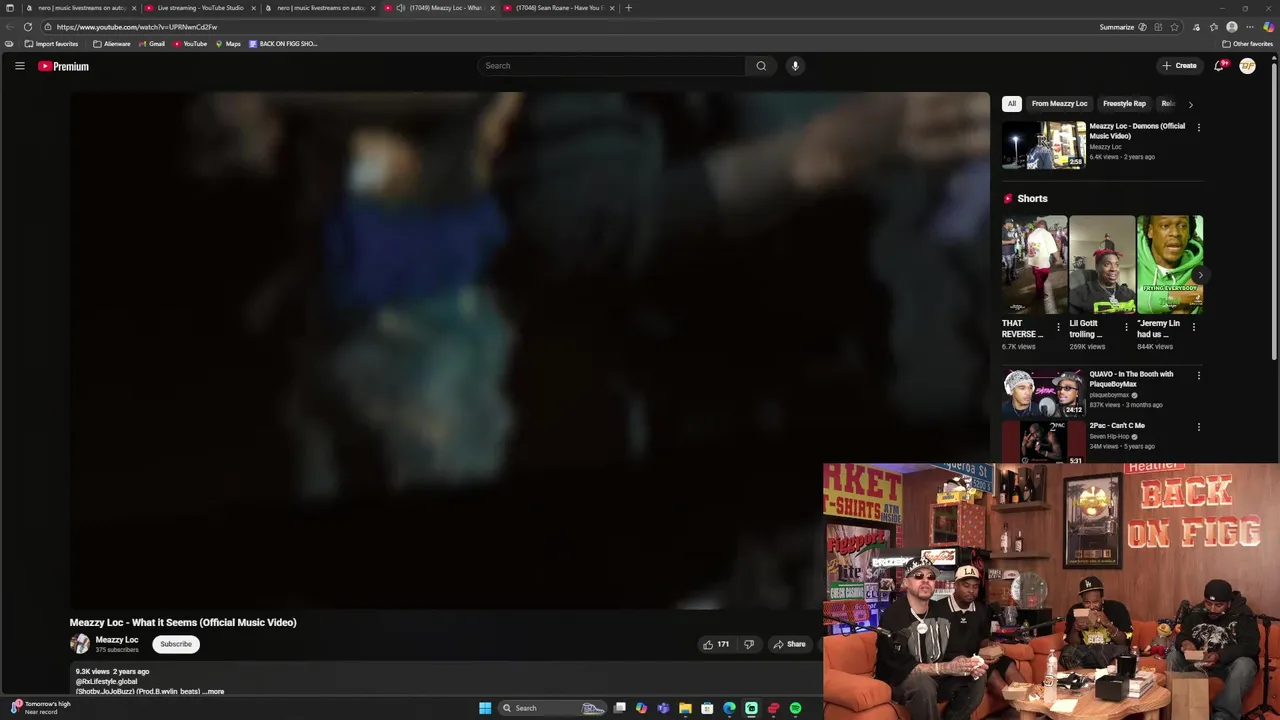Click the YouTube search magnifier button
Viewport: 1280px width, 720px height.
tap(761, 66)
